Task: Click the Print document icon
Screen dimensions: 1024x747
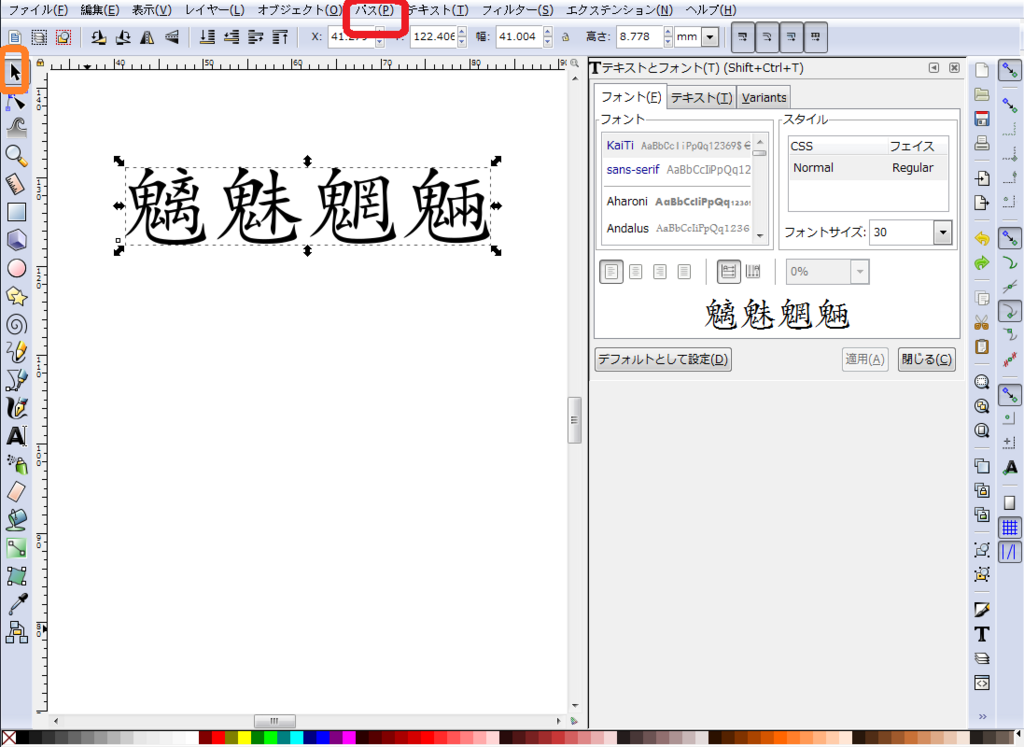Action: coord(982,143)
